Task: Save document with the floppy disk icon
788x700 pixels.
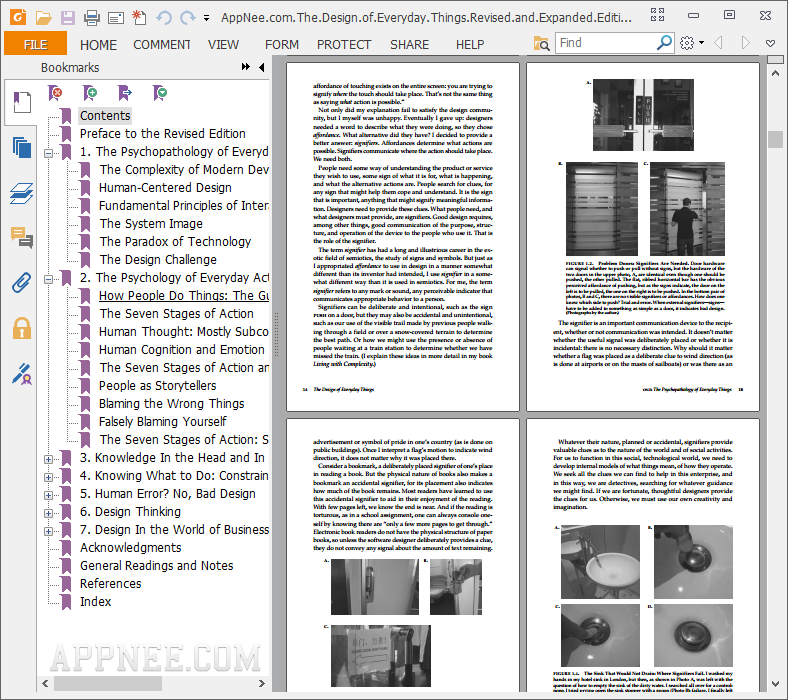Action: pos(68,18)
